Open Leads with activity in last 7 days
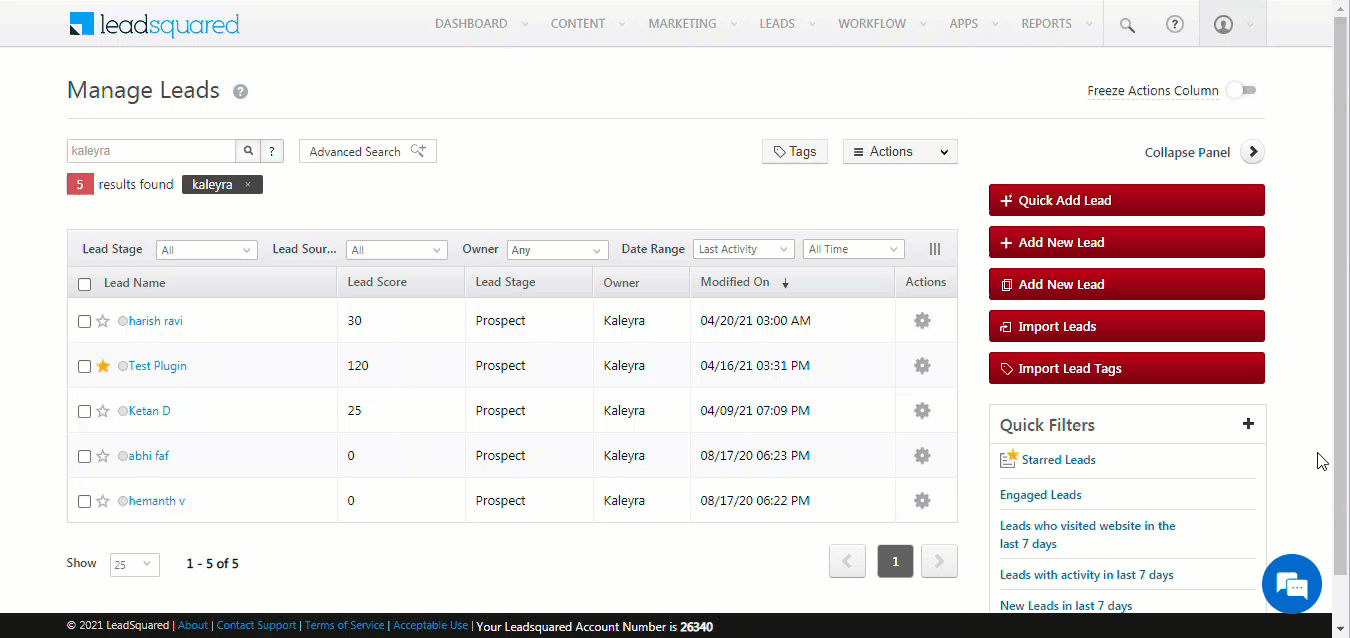 click(1086, 575)
